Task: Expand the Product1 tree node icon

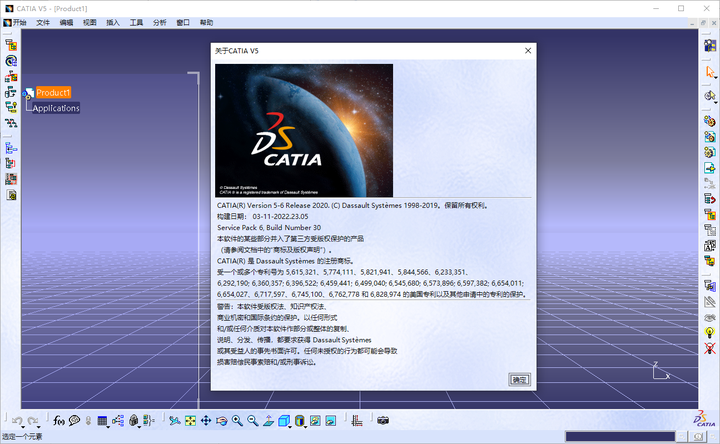Action: point(28,93)
